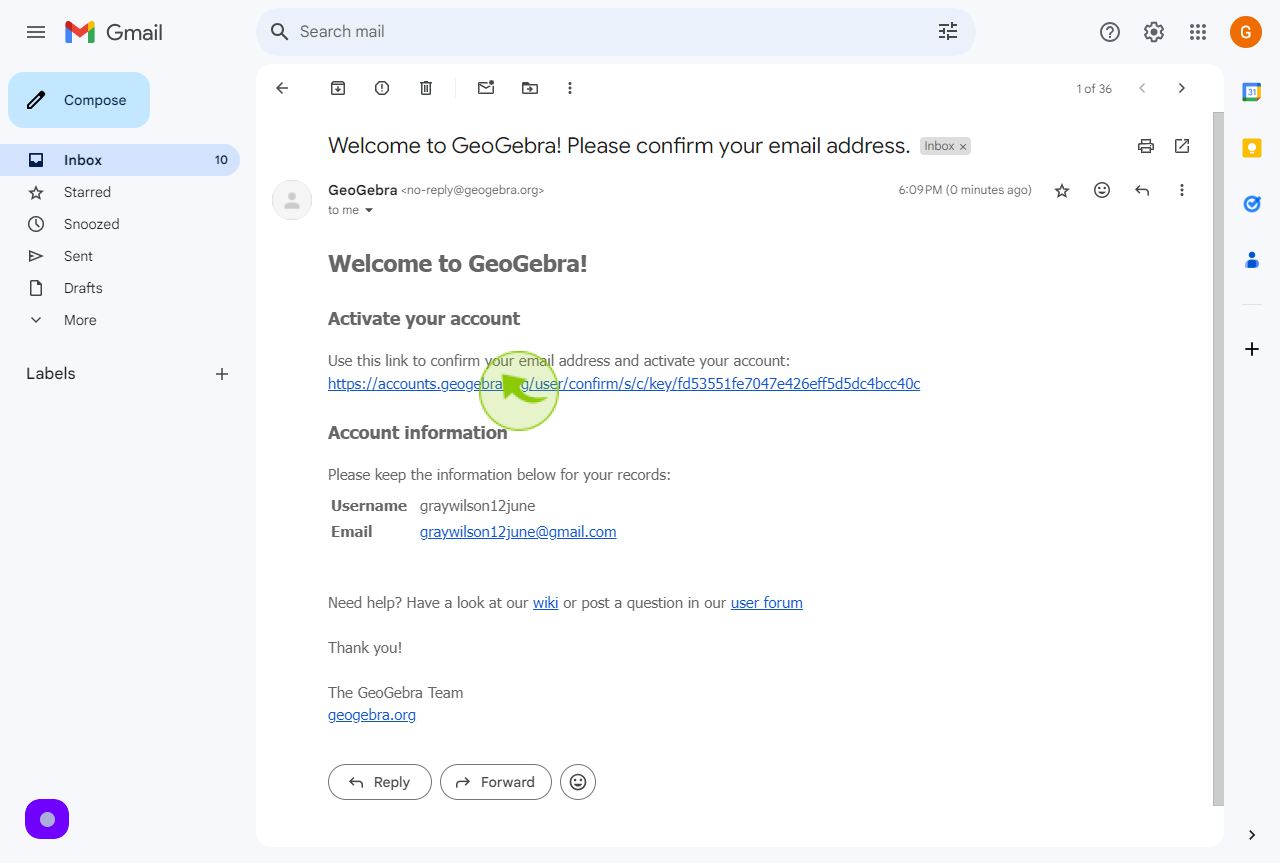Star the GeoGebra email

[x=1062, y=190]
